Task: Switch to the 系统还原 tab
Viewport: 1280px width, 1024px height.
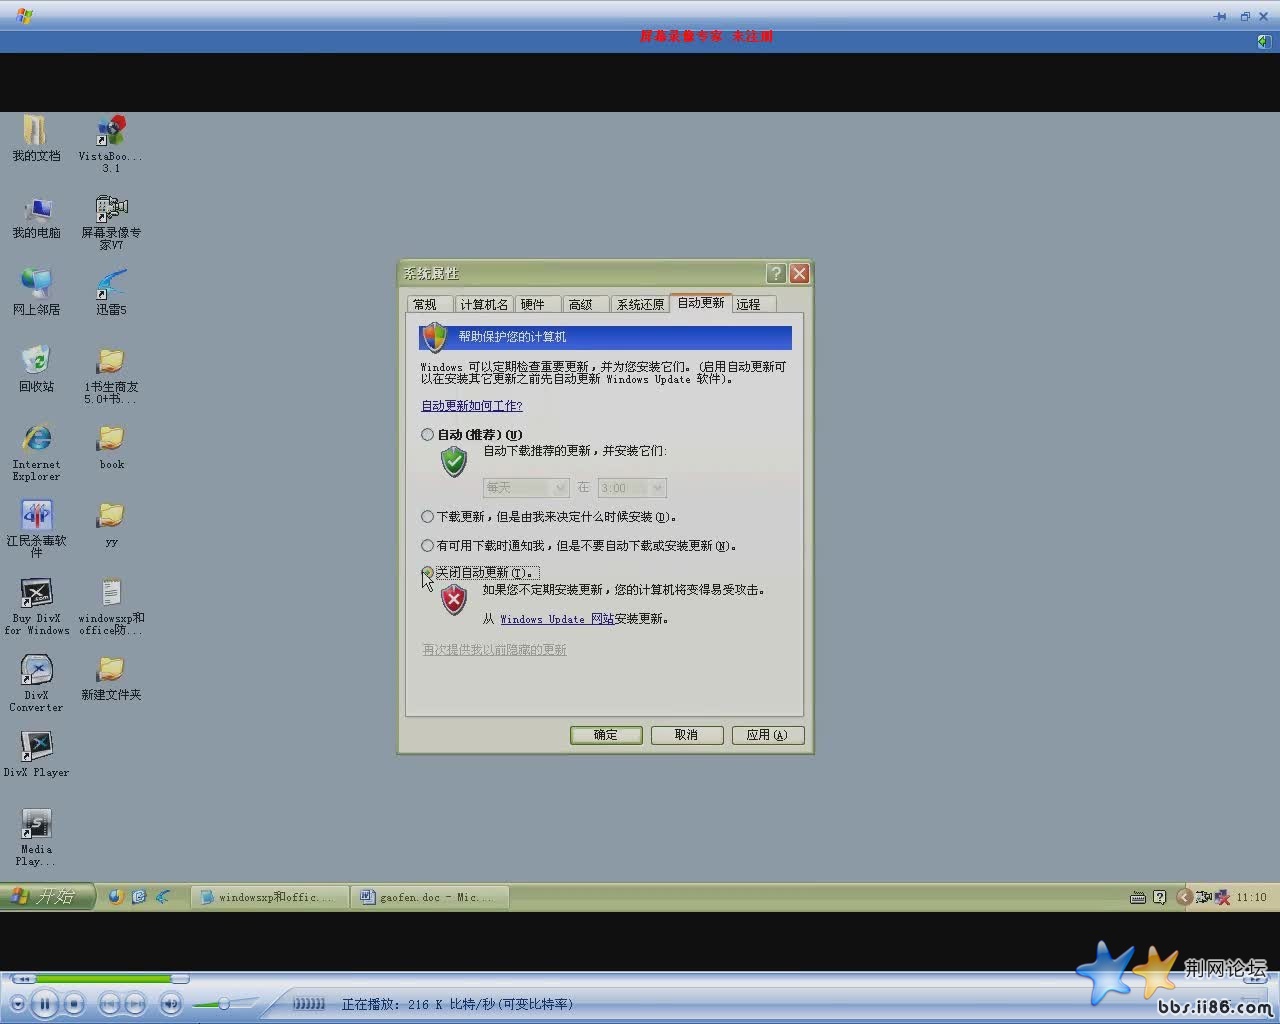Action: coord(640,304)
